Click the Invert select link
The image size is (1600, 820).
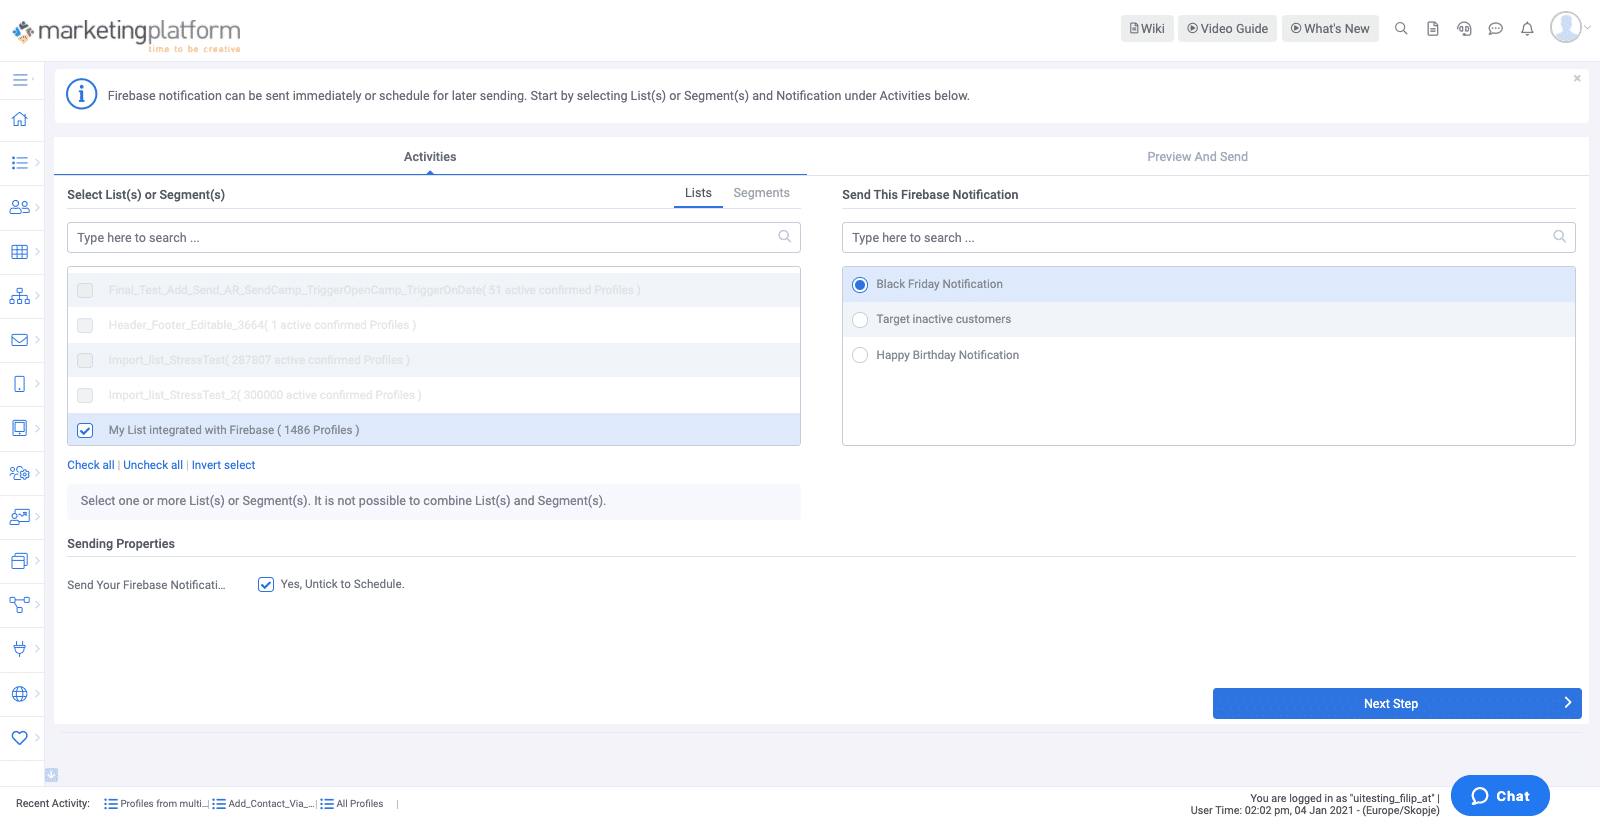click(223, 465)
